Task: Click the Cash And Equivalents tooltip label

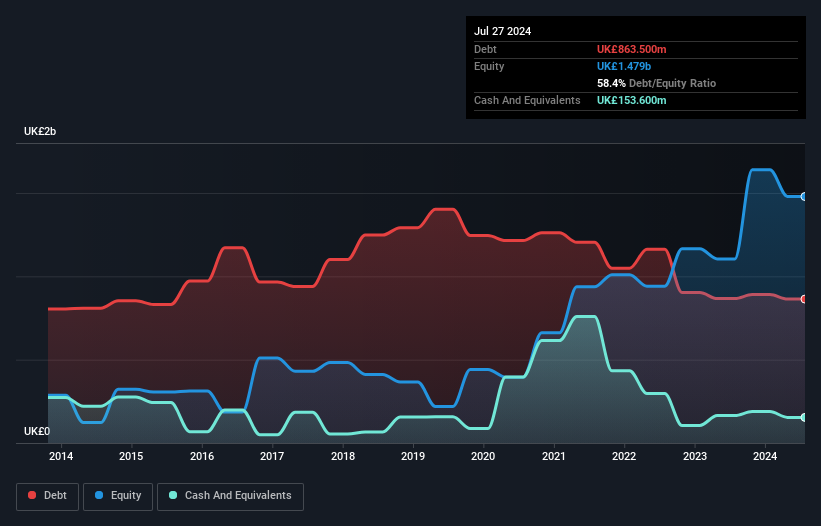Action: pyautogui.click(x=527, y=100)
